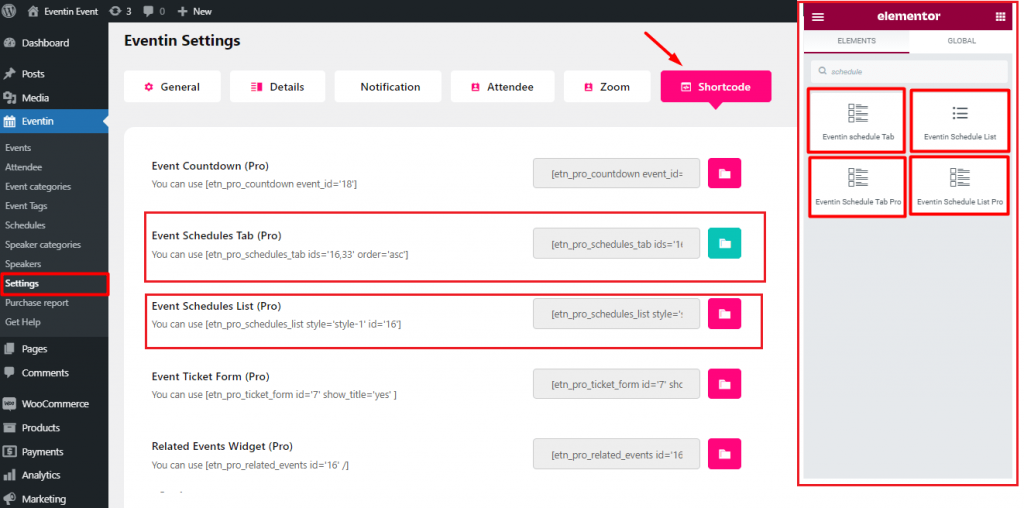Click the Elementor widget search box
The height and width of the screenshot is (508, 1024).
909,71
